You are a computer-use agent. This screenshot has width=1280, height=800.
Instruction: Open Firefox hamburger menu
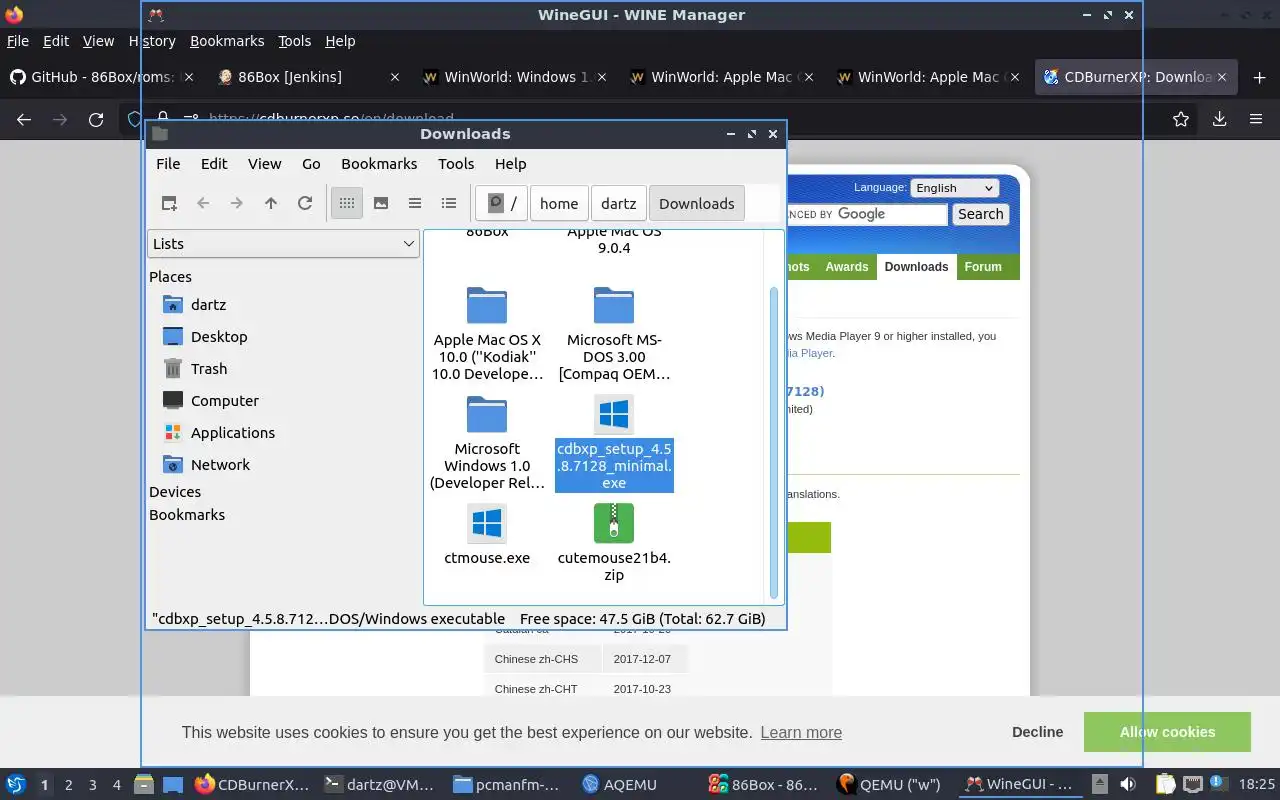tap(1256, 119)
